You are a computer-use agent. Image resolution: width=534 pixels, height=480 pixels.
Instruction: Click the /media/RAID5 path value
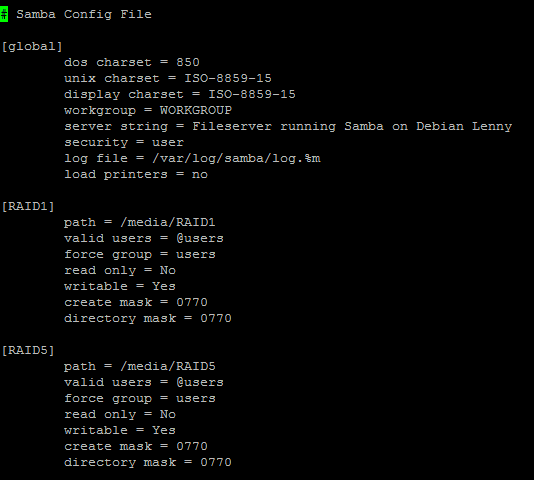coord(168,367)
